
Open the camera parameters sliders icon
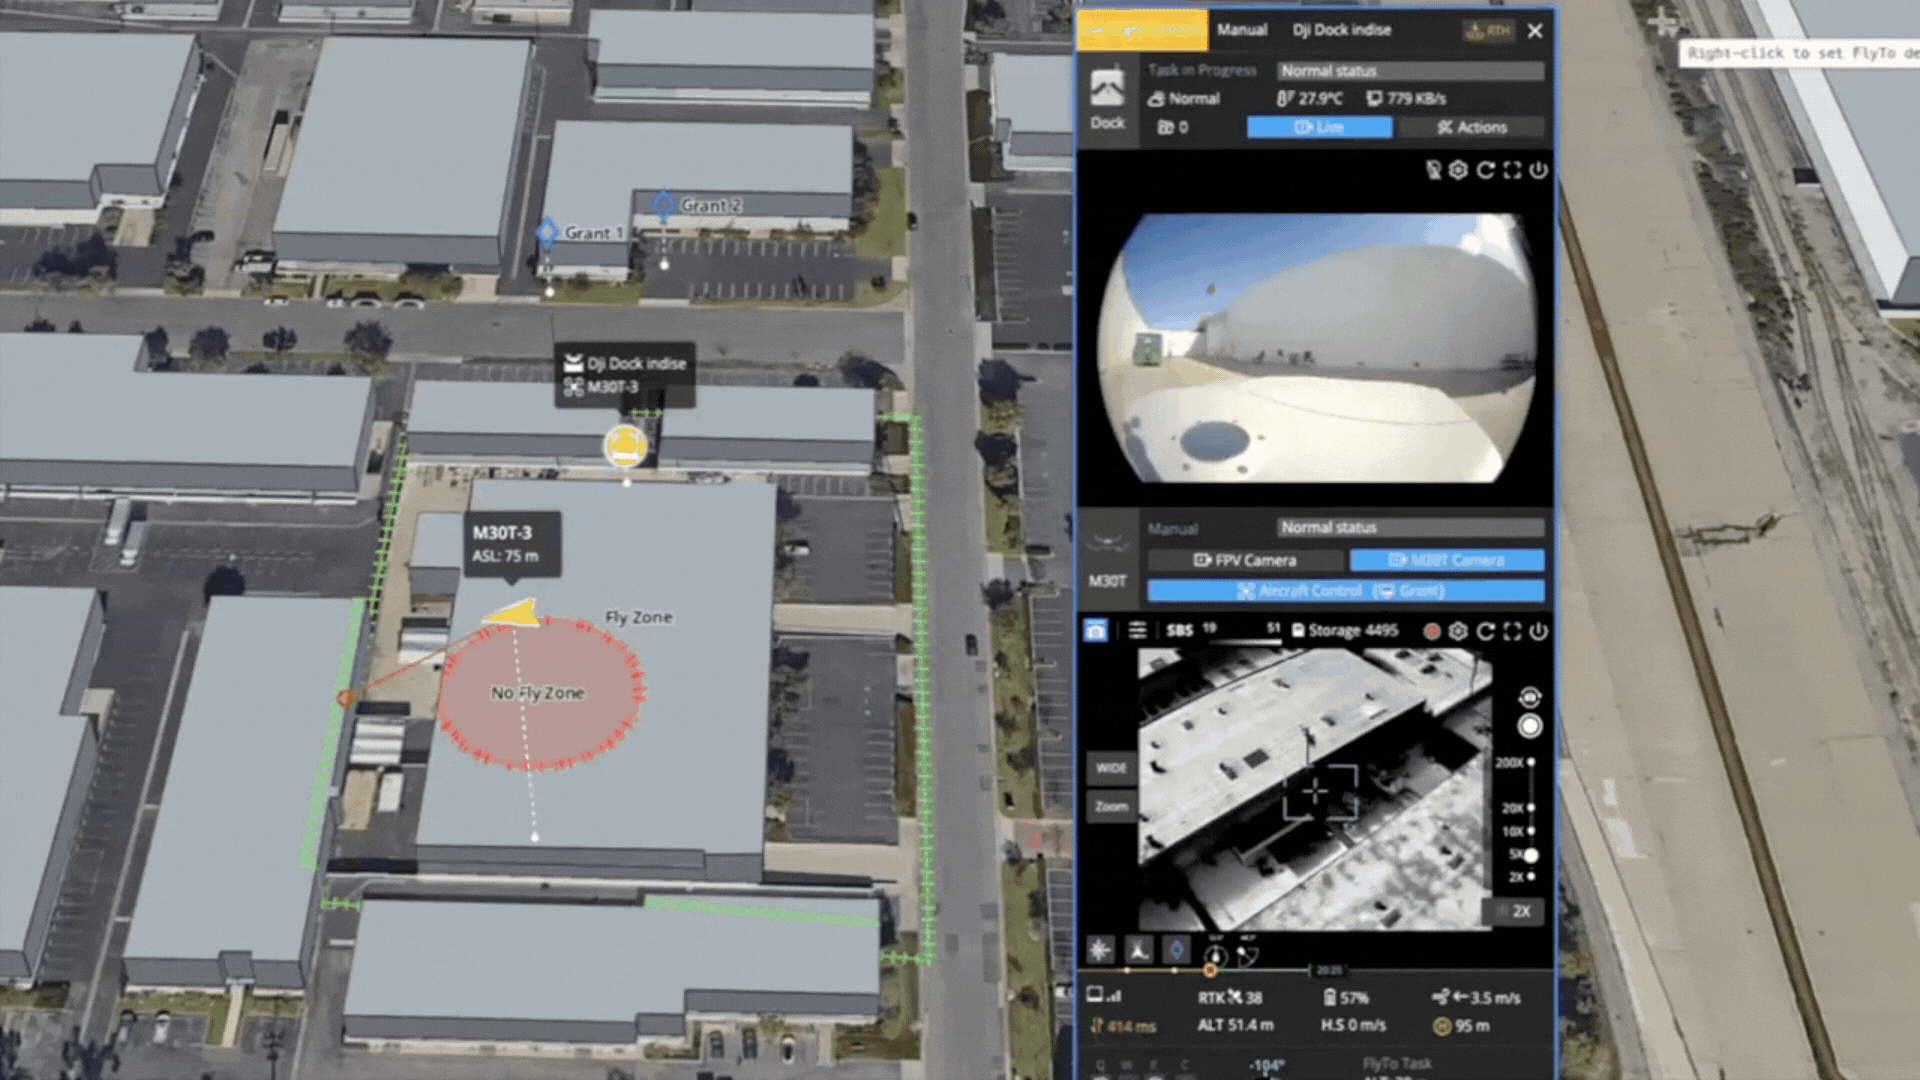(x=1137, y=630)
